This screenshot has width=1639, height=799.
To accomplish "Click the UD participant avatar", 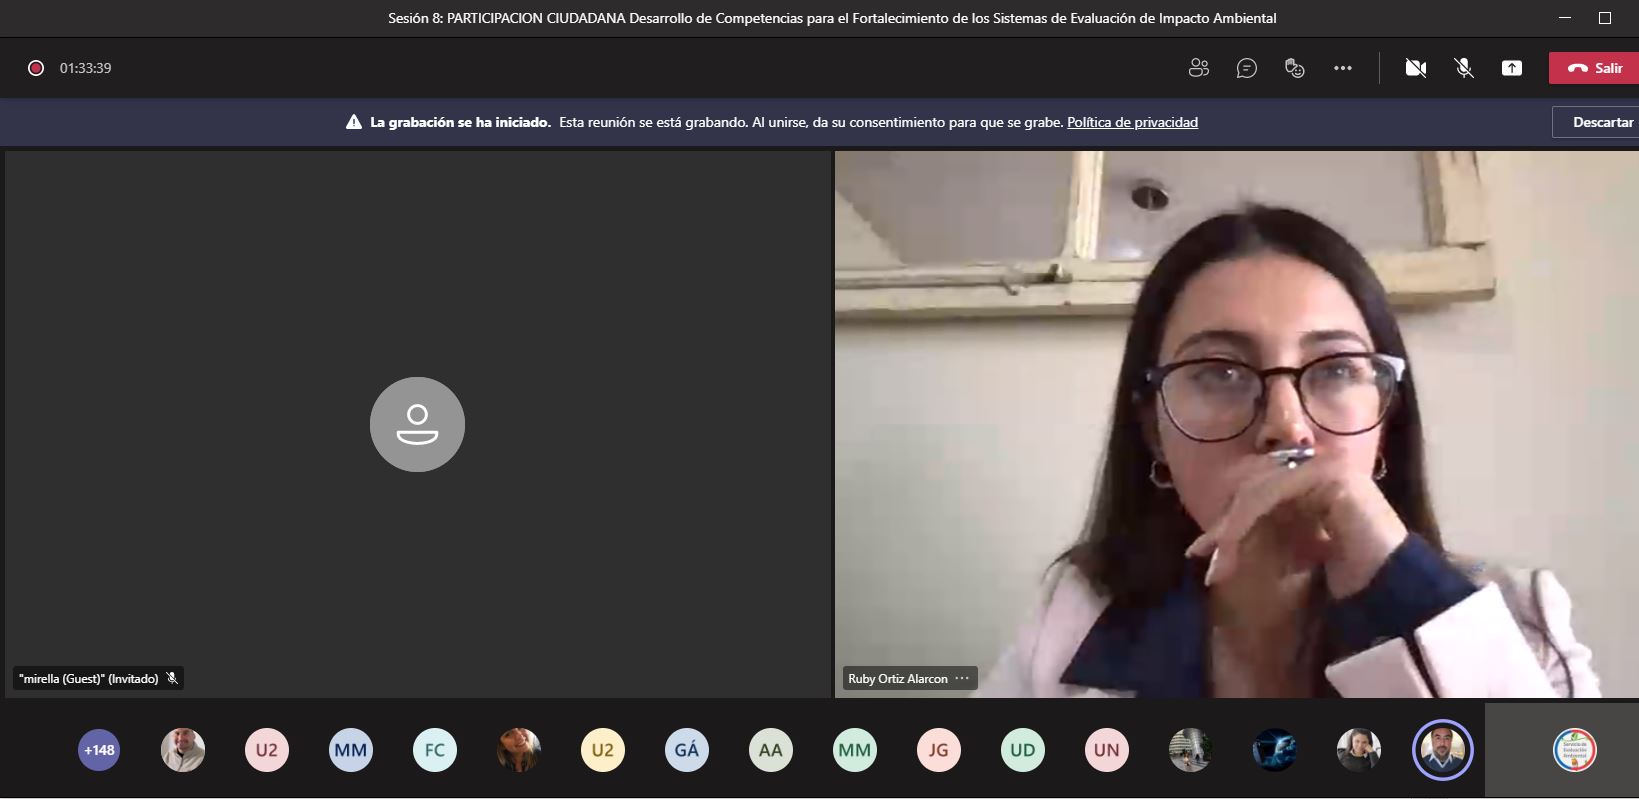I will click(x=1022, y=750).
